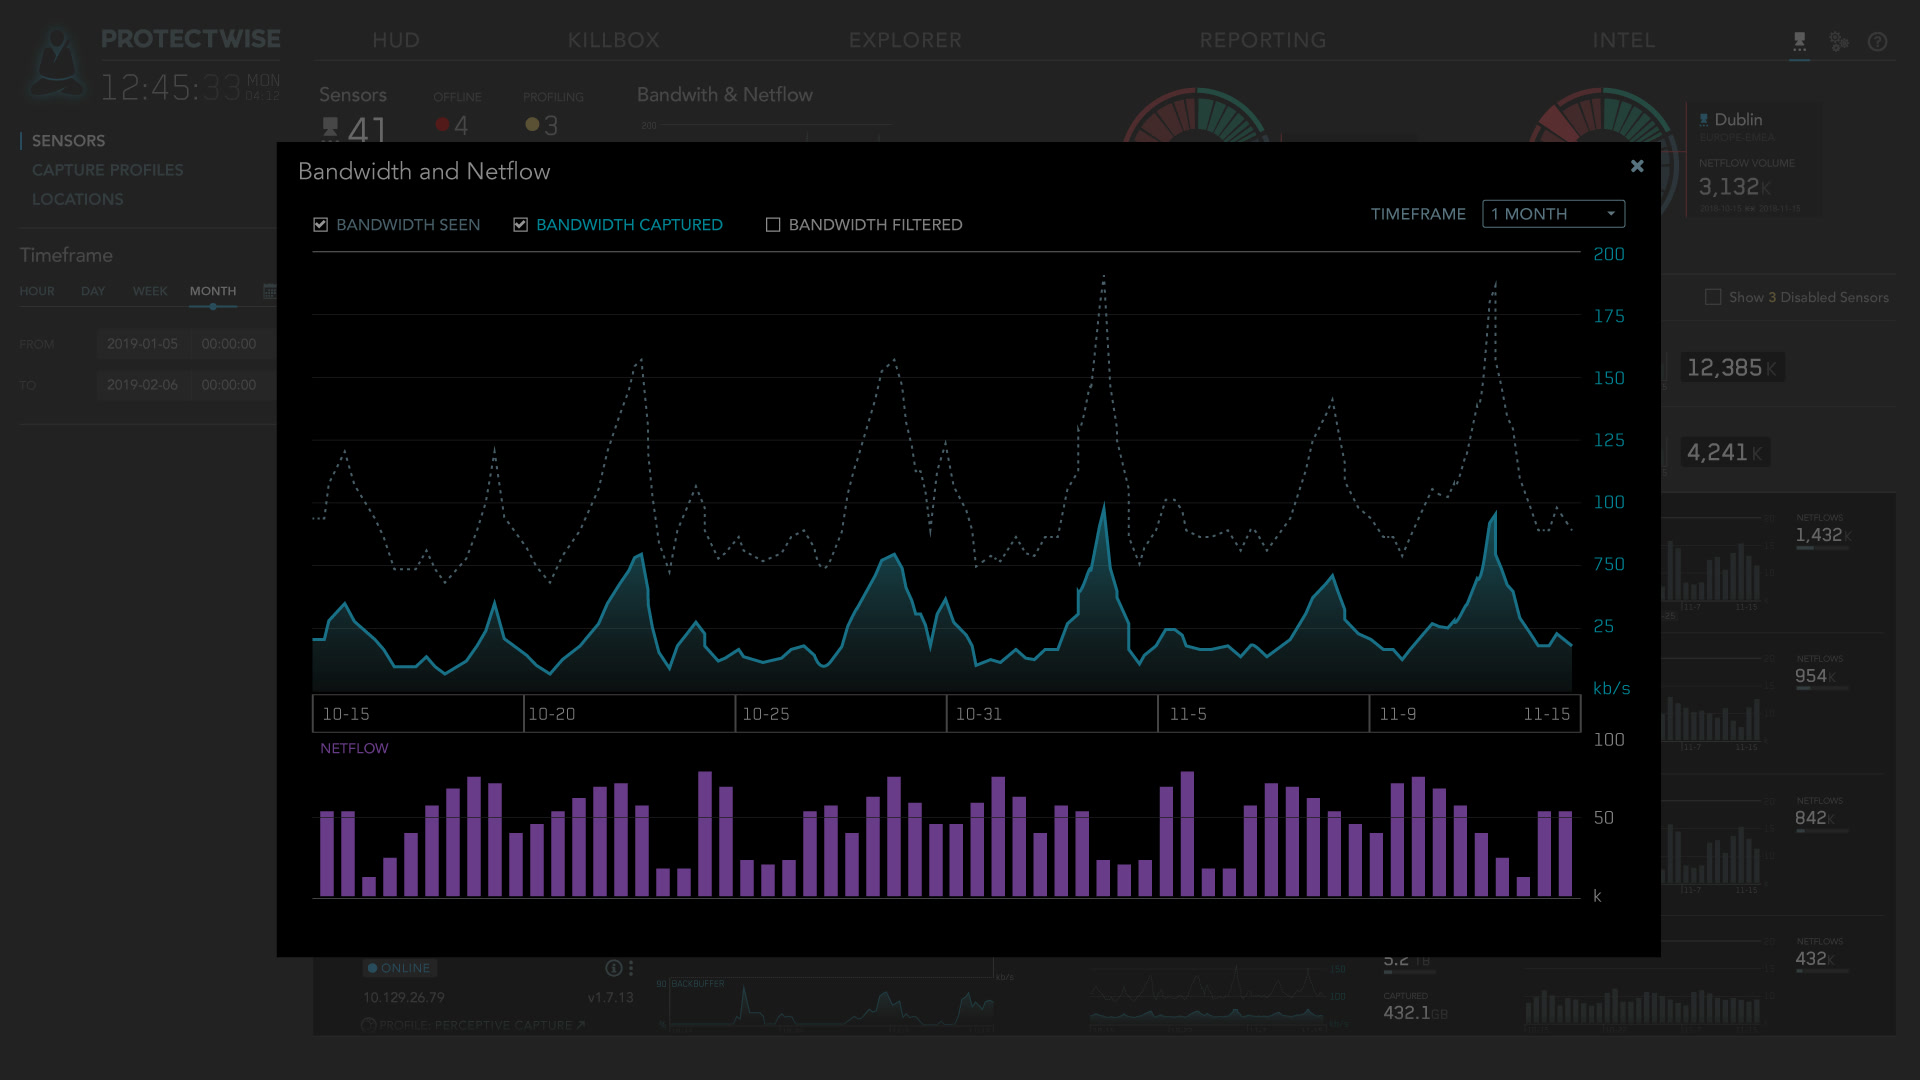Close the Bandwidth and Netflow dialog

coord(1637,166)
